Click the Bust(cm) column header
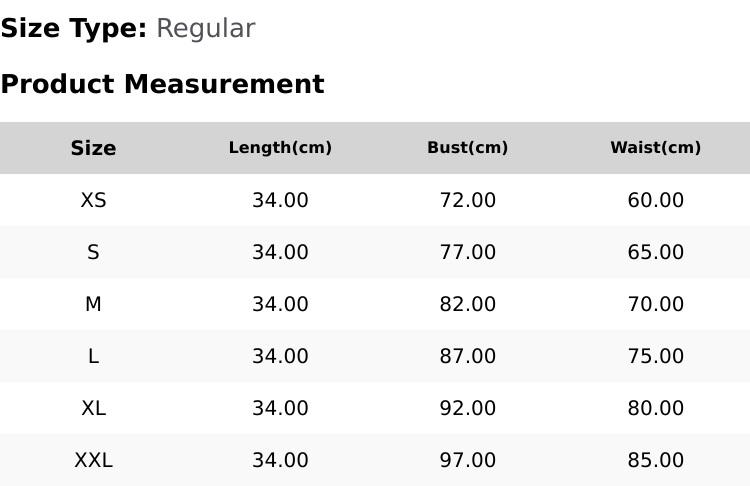 click(x=468, y=148)
